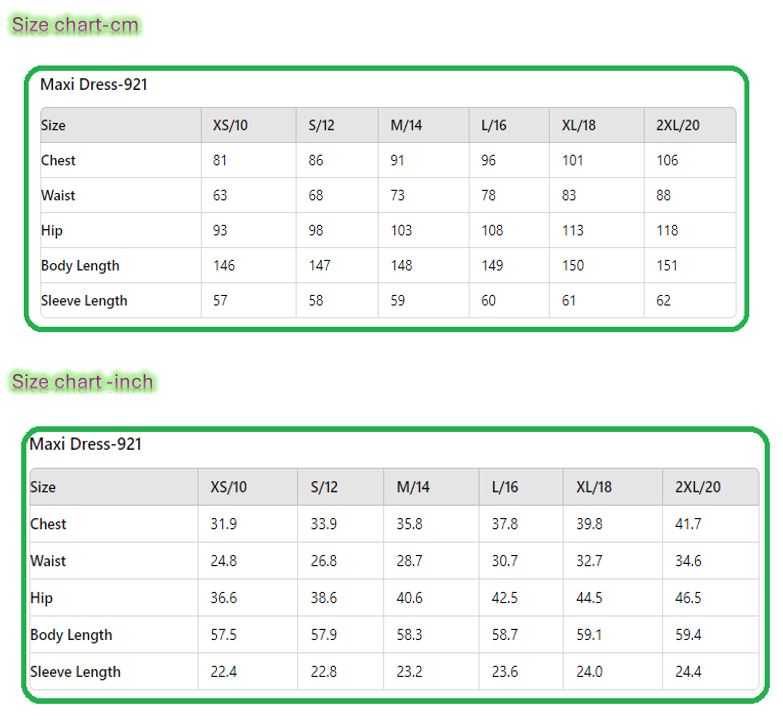Select the Maxi Dress-921 title in inch chart
The image size is (783, 721).
(86, 444)
